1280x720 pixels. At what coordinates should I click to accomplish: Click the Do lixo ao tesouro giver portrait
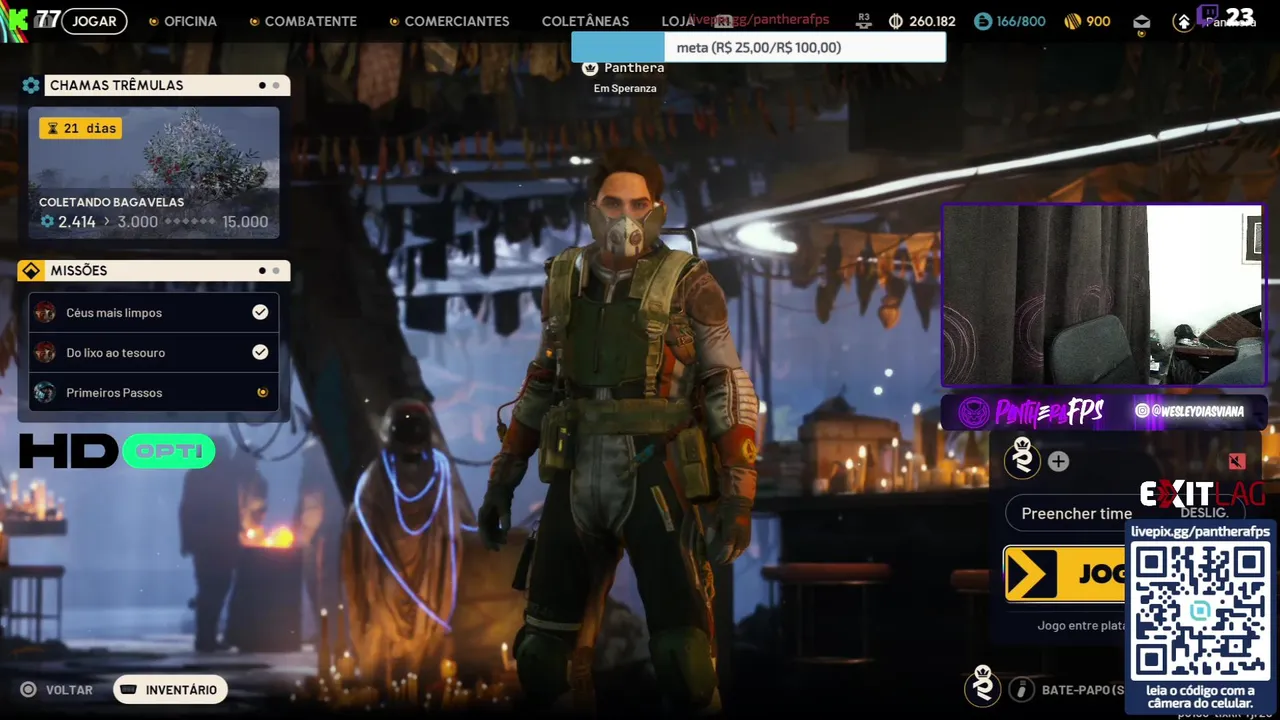pos(44,352)
